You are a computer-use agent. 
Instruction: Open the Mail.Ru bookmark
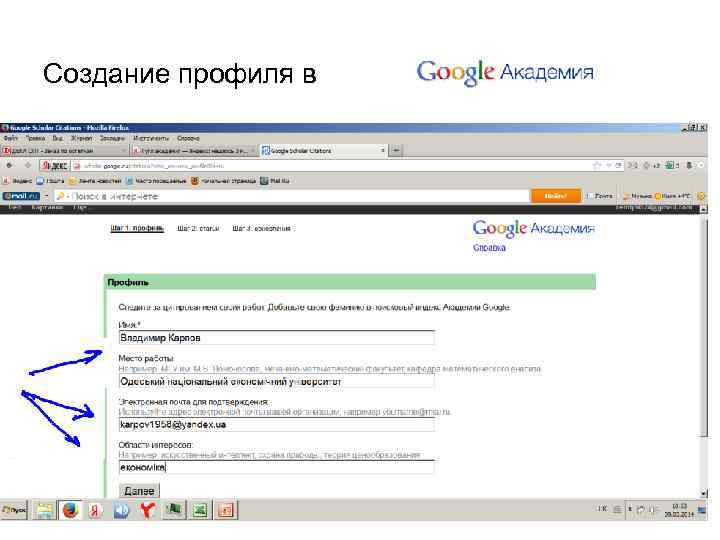click(275, 181)
